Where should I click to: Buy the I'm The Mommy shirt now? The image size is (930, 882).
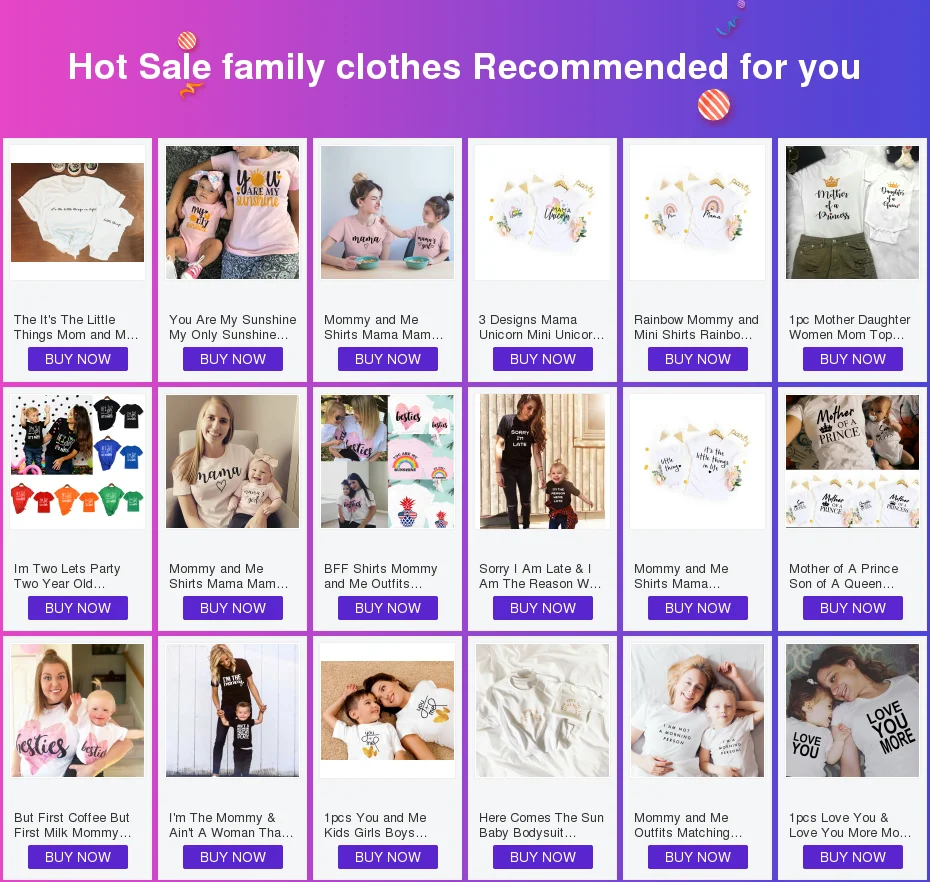click(x=232, y=857)
